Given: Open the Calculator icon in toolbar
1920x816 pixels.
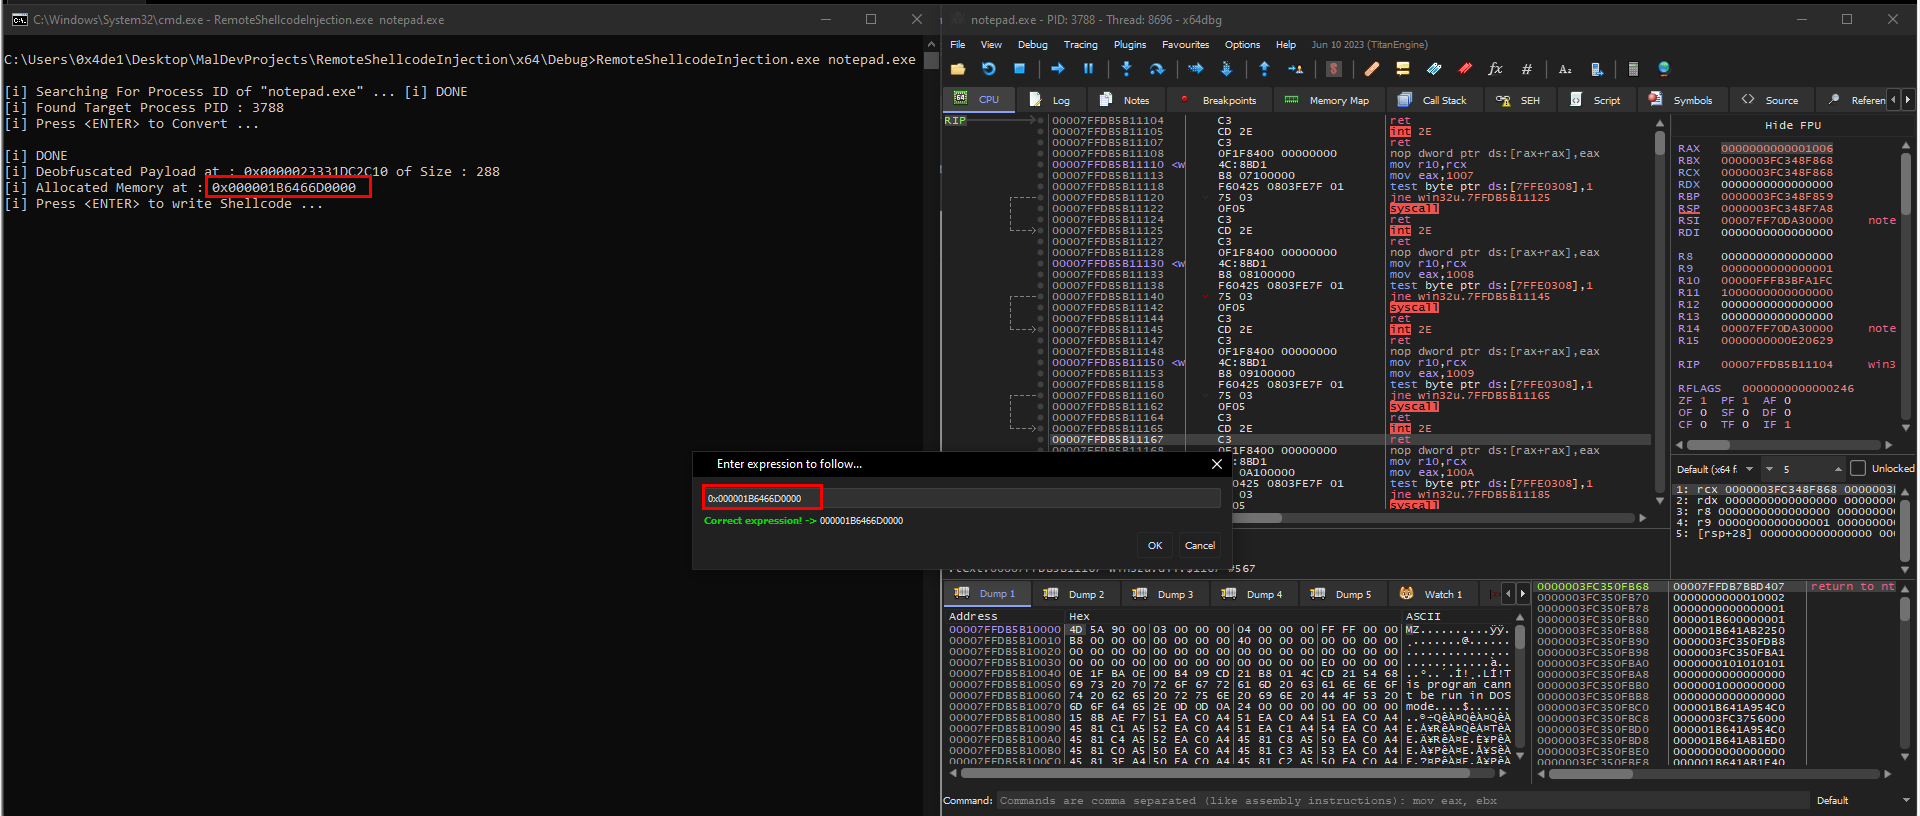Looking at the screenshot, I should [x=1633, y=69].
